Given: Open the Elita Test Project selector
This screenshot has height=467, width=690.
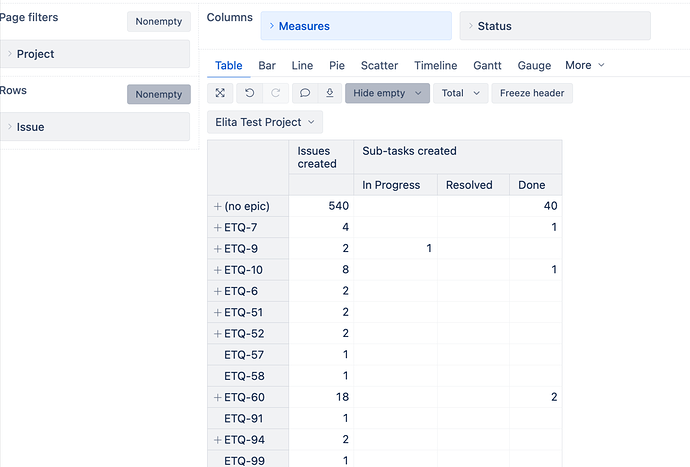Looking at the screenshot, I should tap(265, 122).
